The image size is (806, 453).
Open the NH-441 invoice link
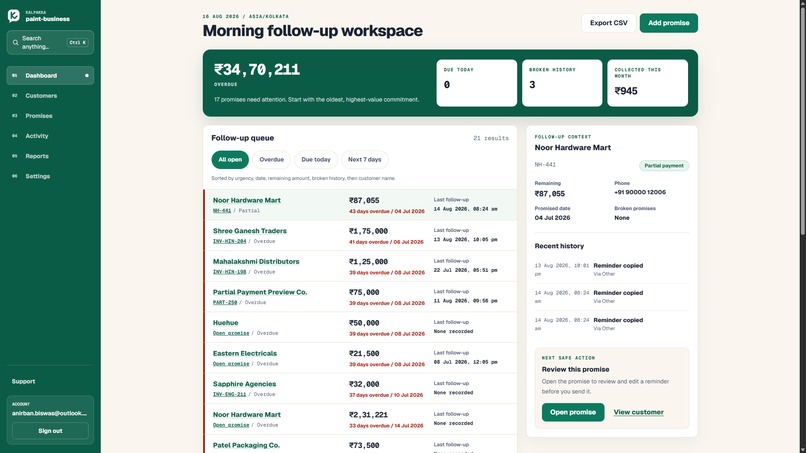click(x=222, y=211)
